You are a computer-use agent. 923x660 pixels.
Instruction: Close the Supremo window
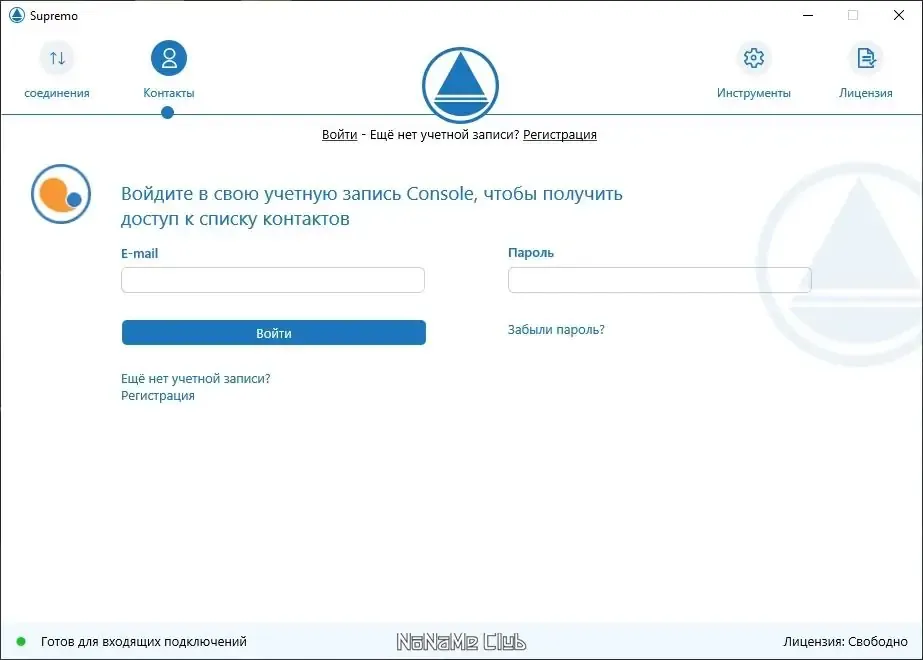coord(899,15)
